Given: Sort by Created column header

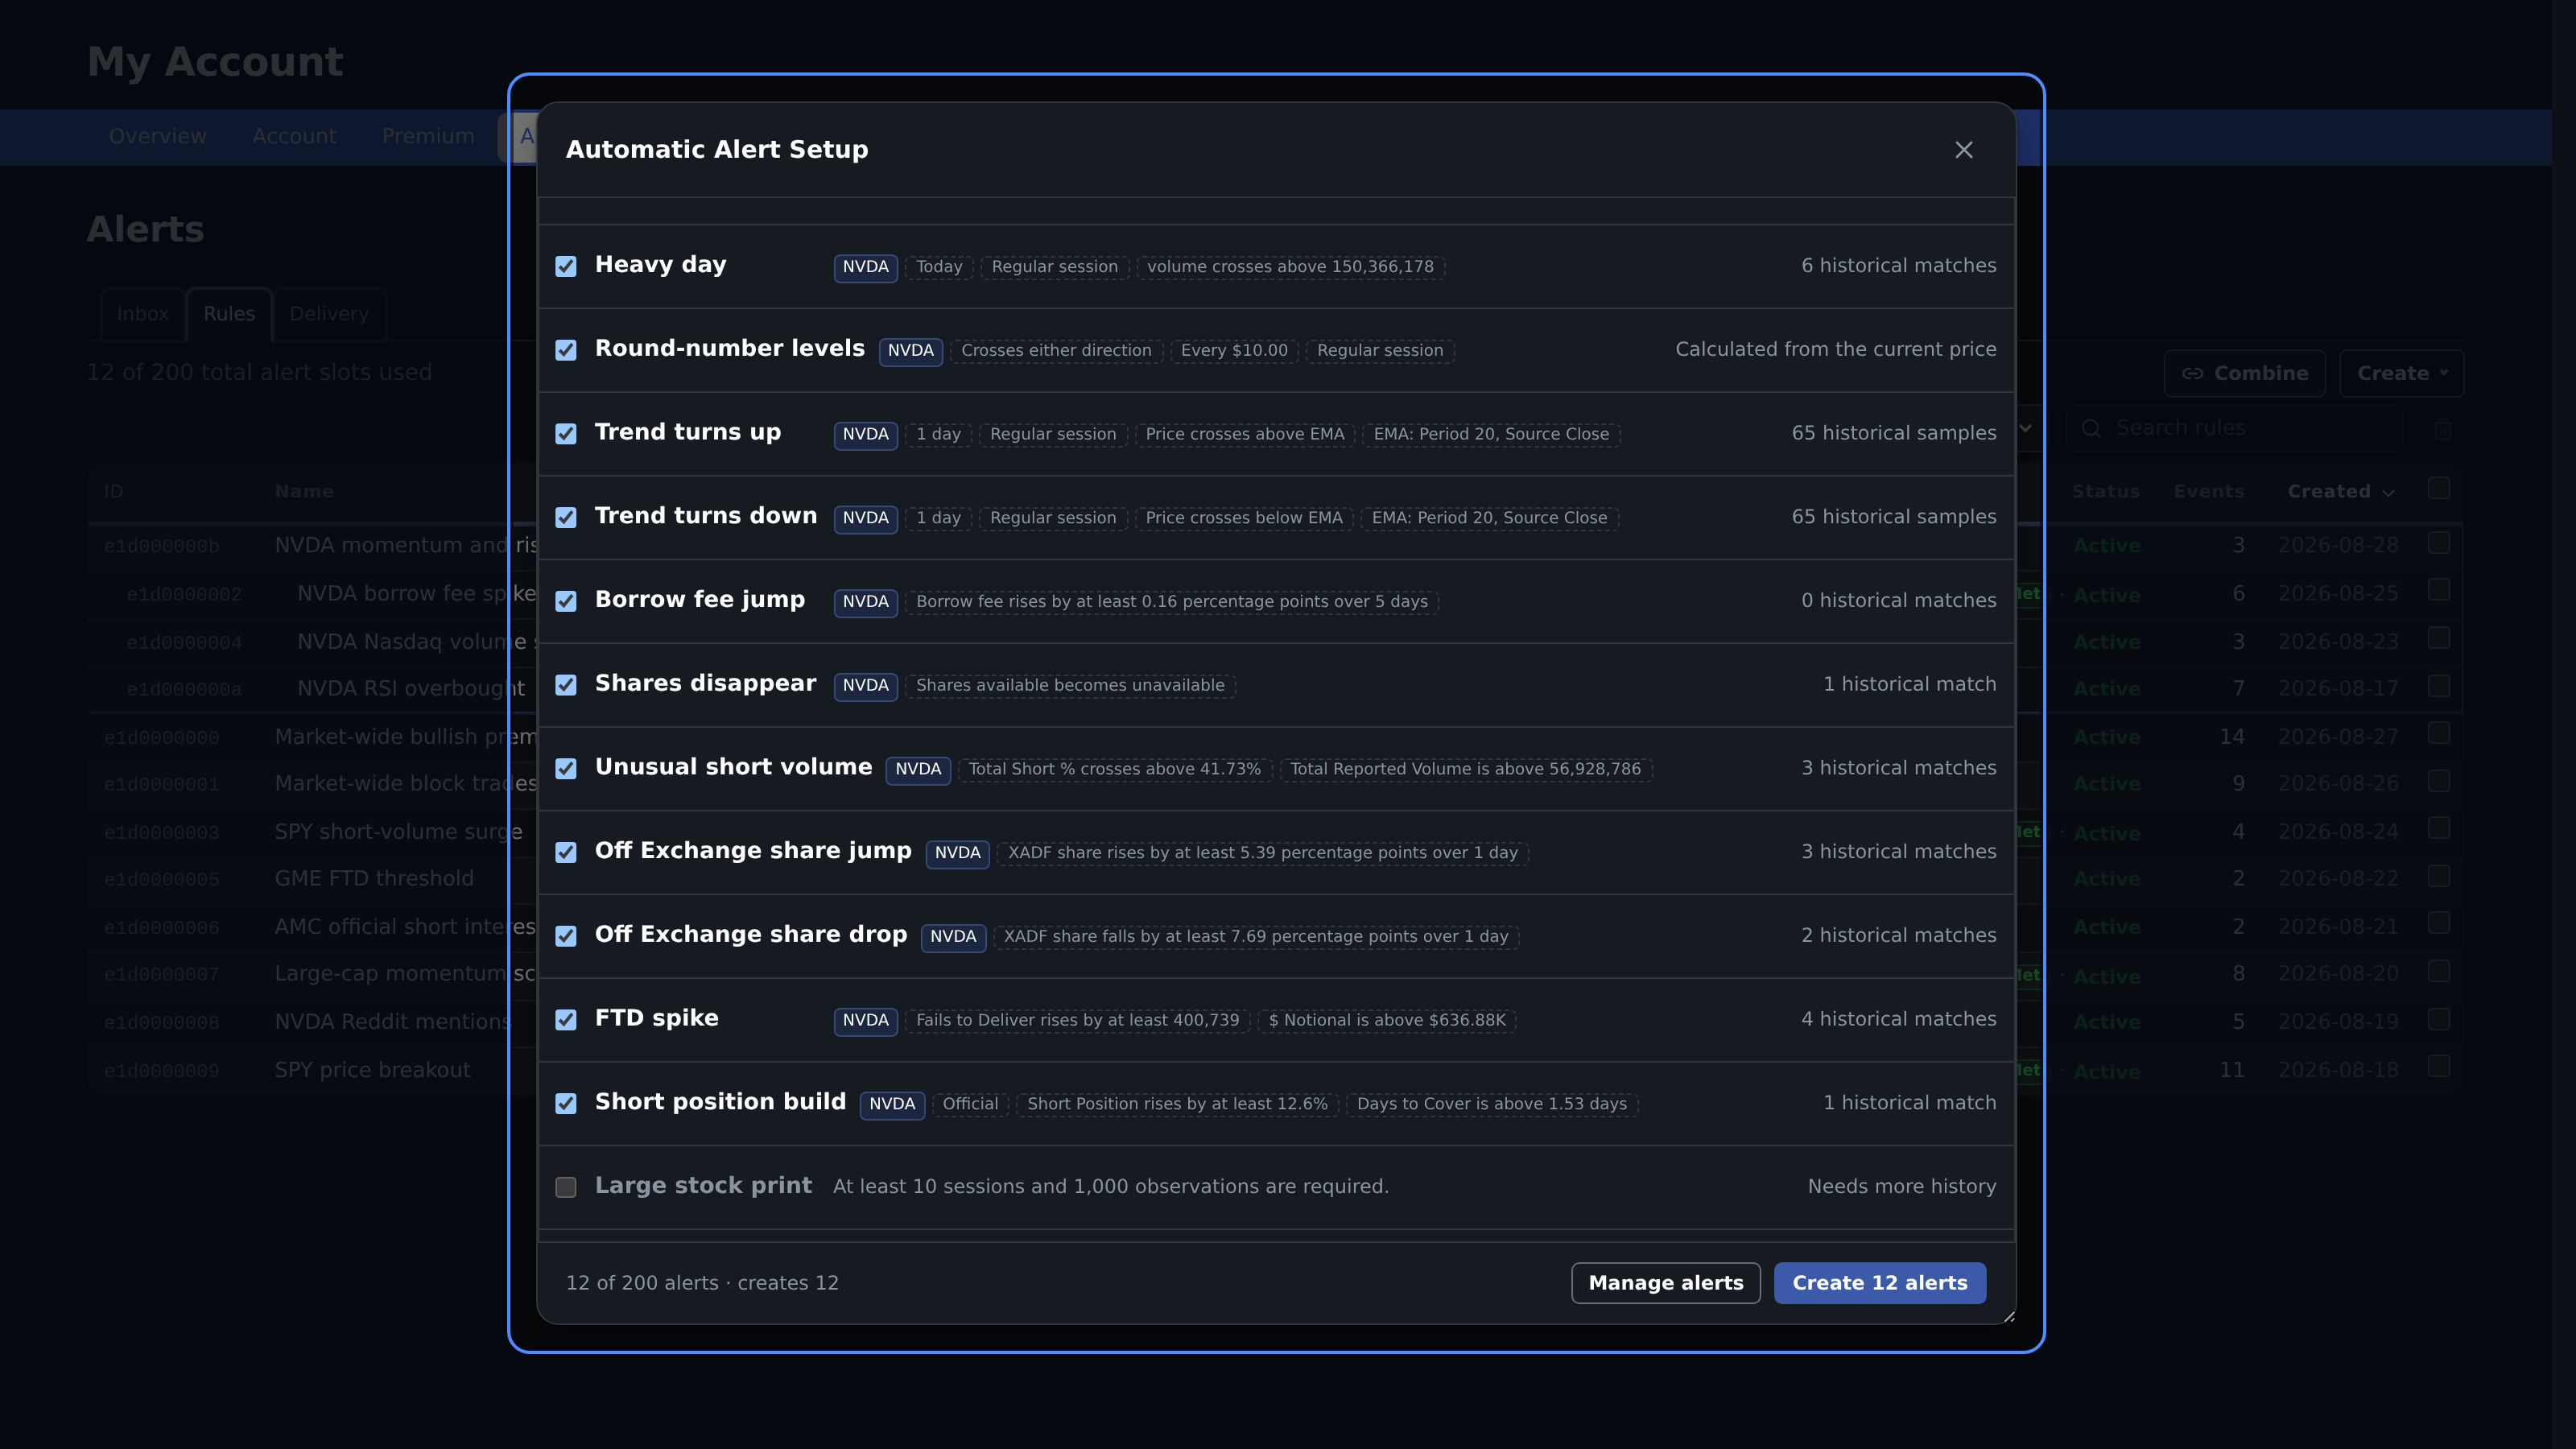Looking at the screenshot, I should tap(2340, 492).
